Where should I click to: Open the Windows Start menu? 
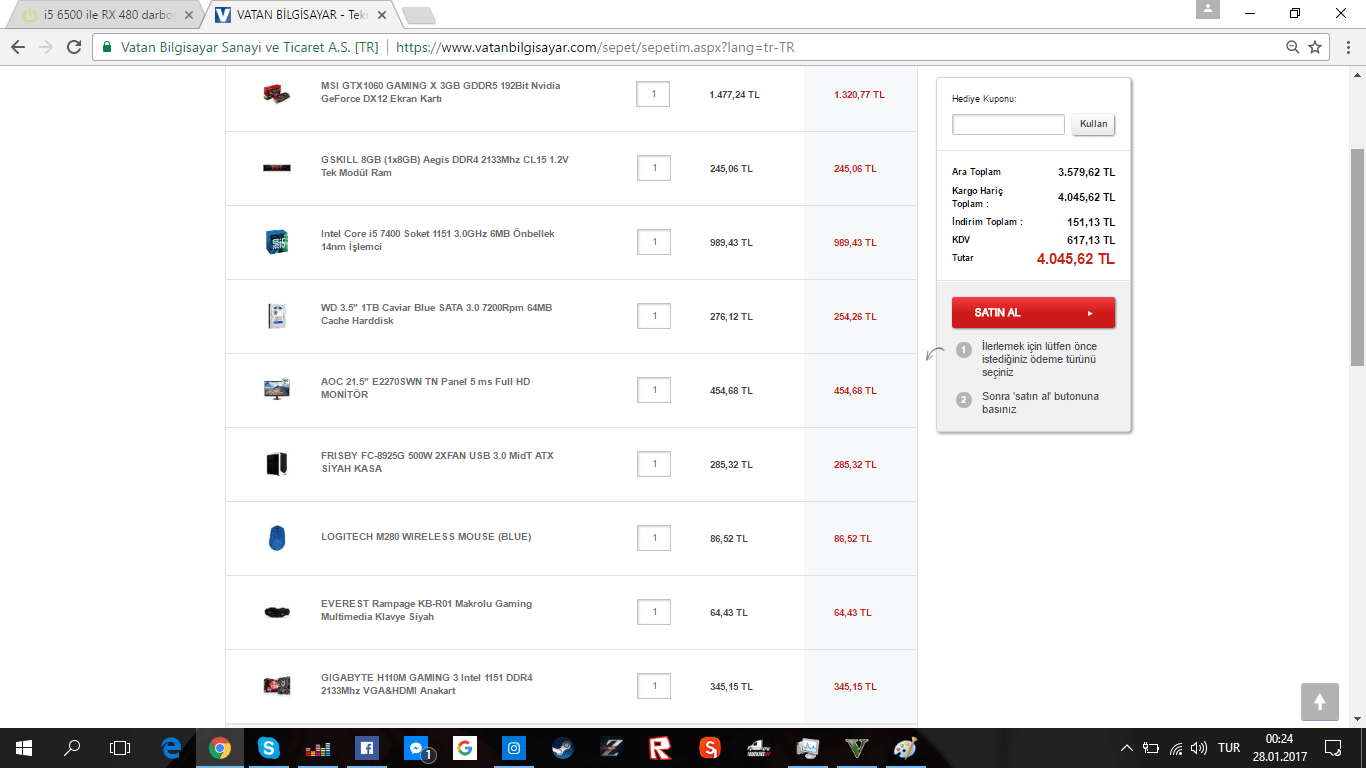(24, 747)
